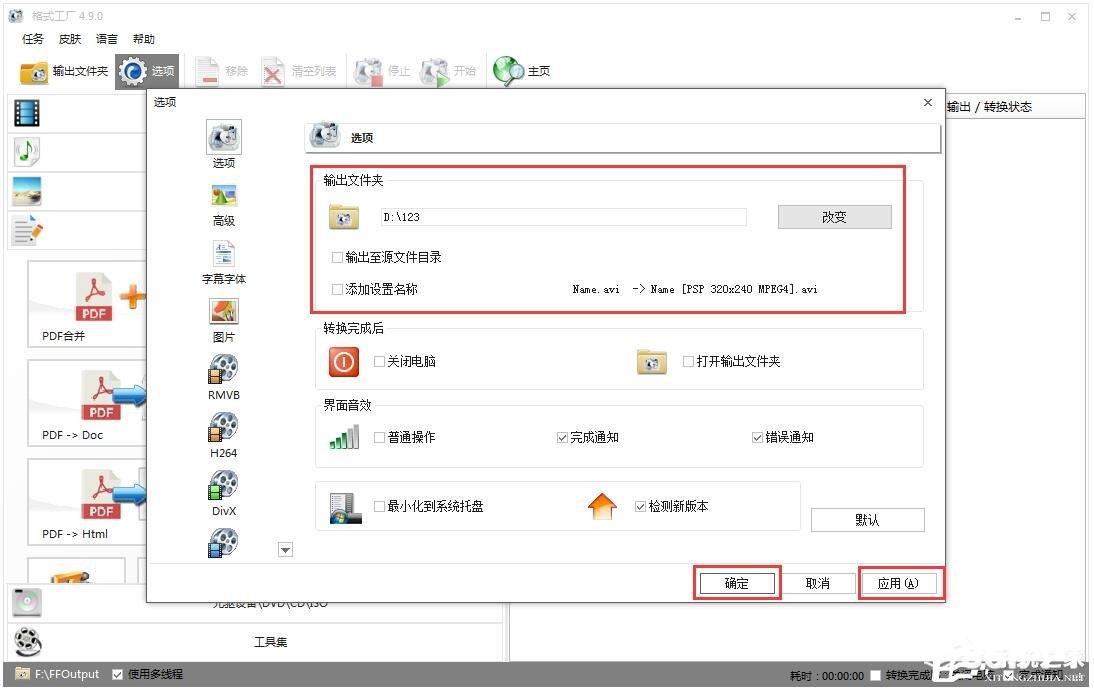This screenshot has width=1094, height=691.
Task: Open the 帮助 menu
Action: tap(144, 39)
